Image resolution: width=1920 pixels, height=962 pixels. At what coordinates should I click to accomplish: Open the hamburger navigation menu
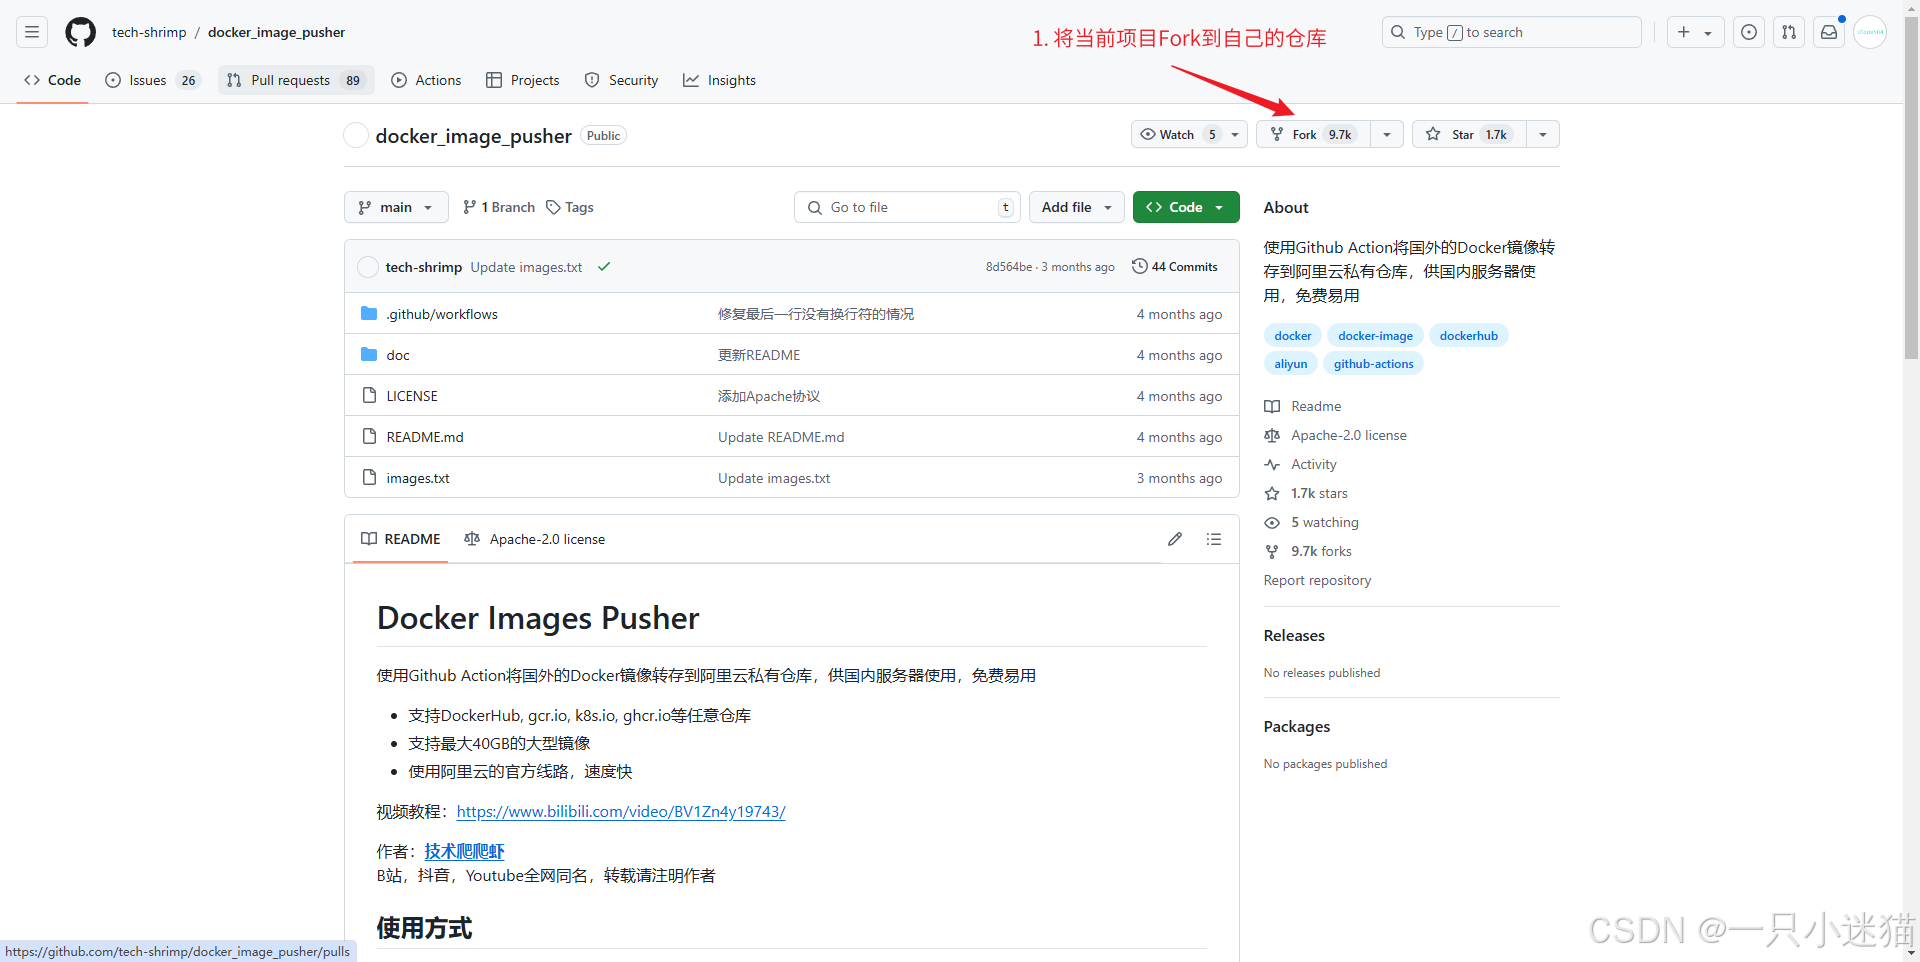coord(32,32)
